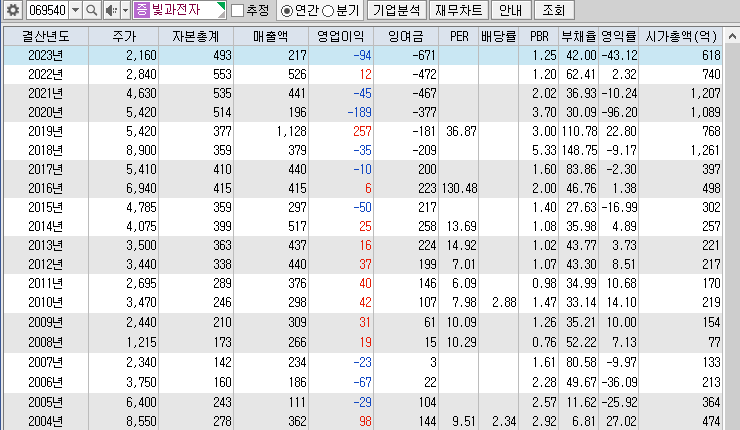The image size is (740, 430).
Task: Click the 안내 button
Action: [x=511, y=10]
